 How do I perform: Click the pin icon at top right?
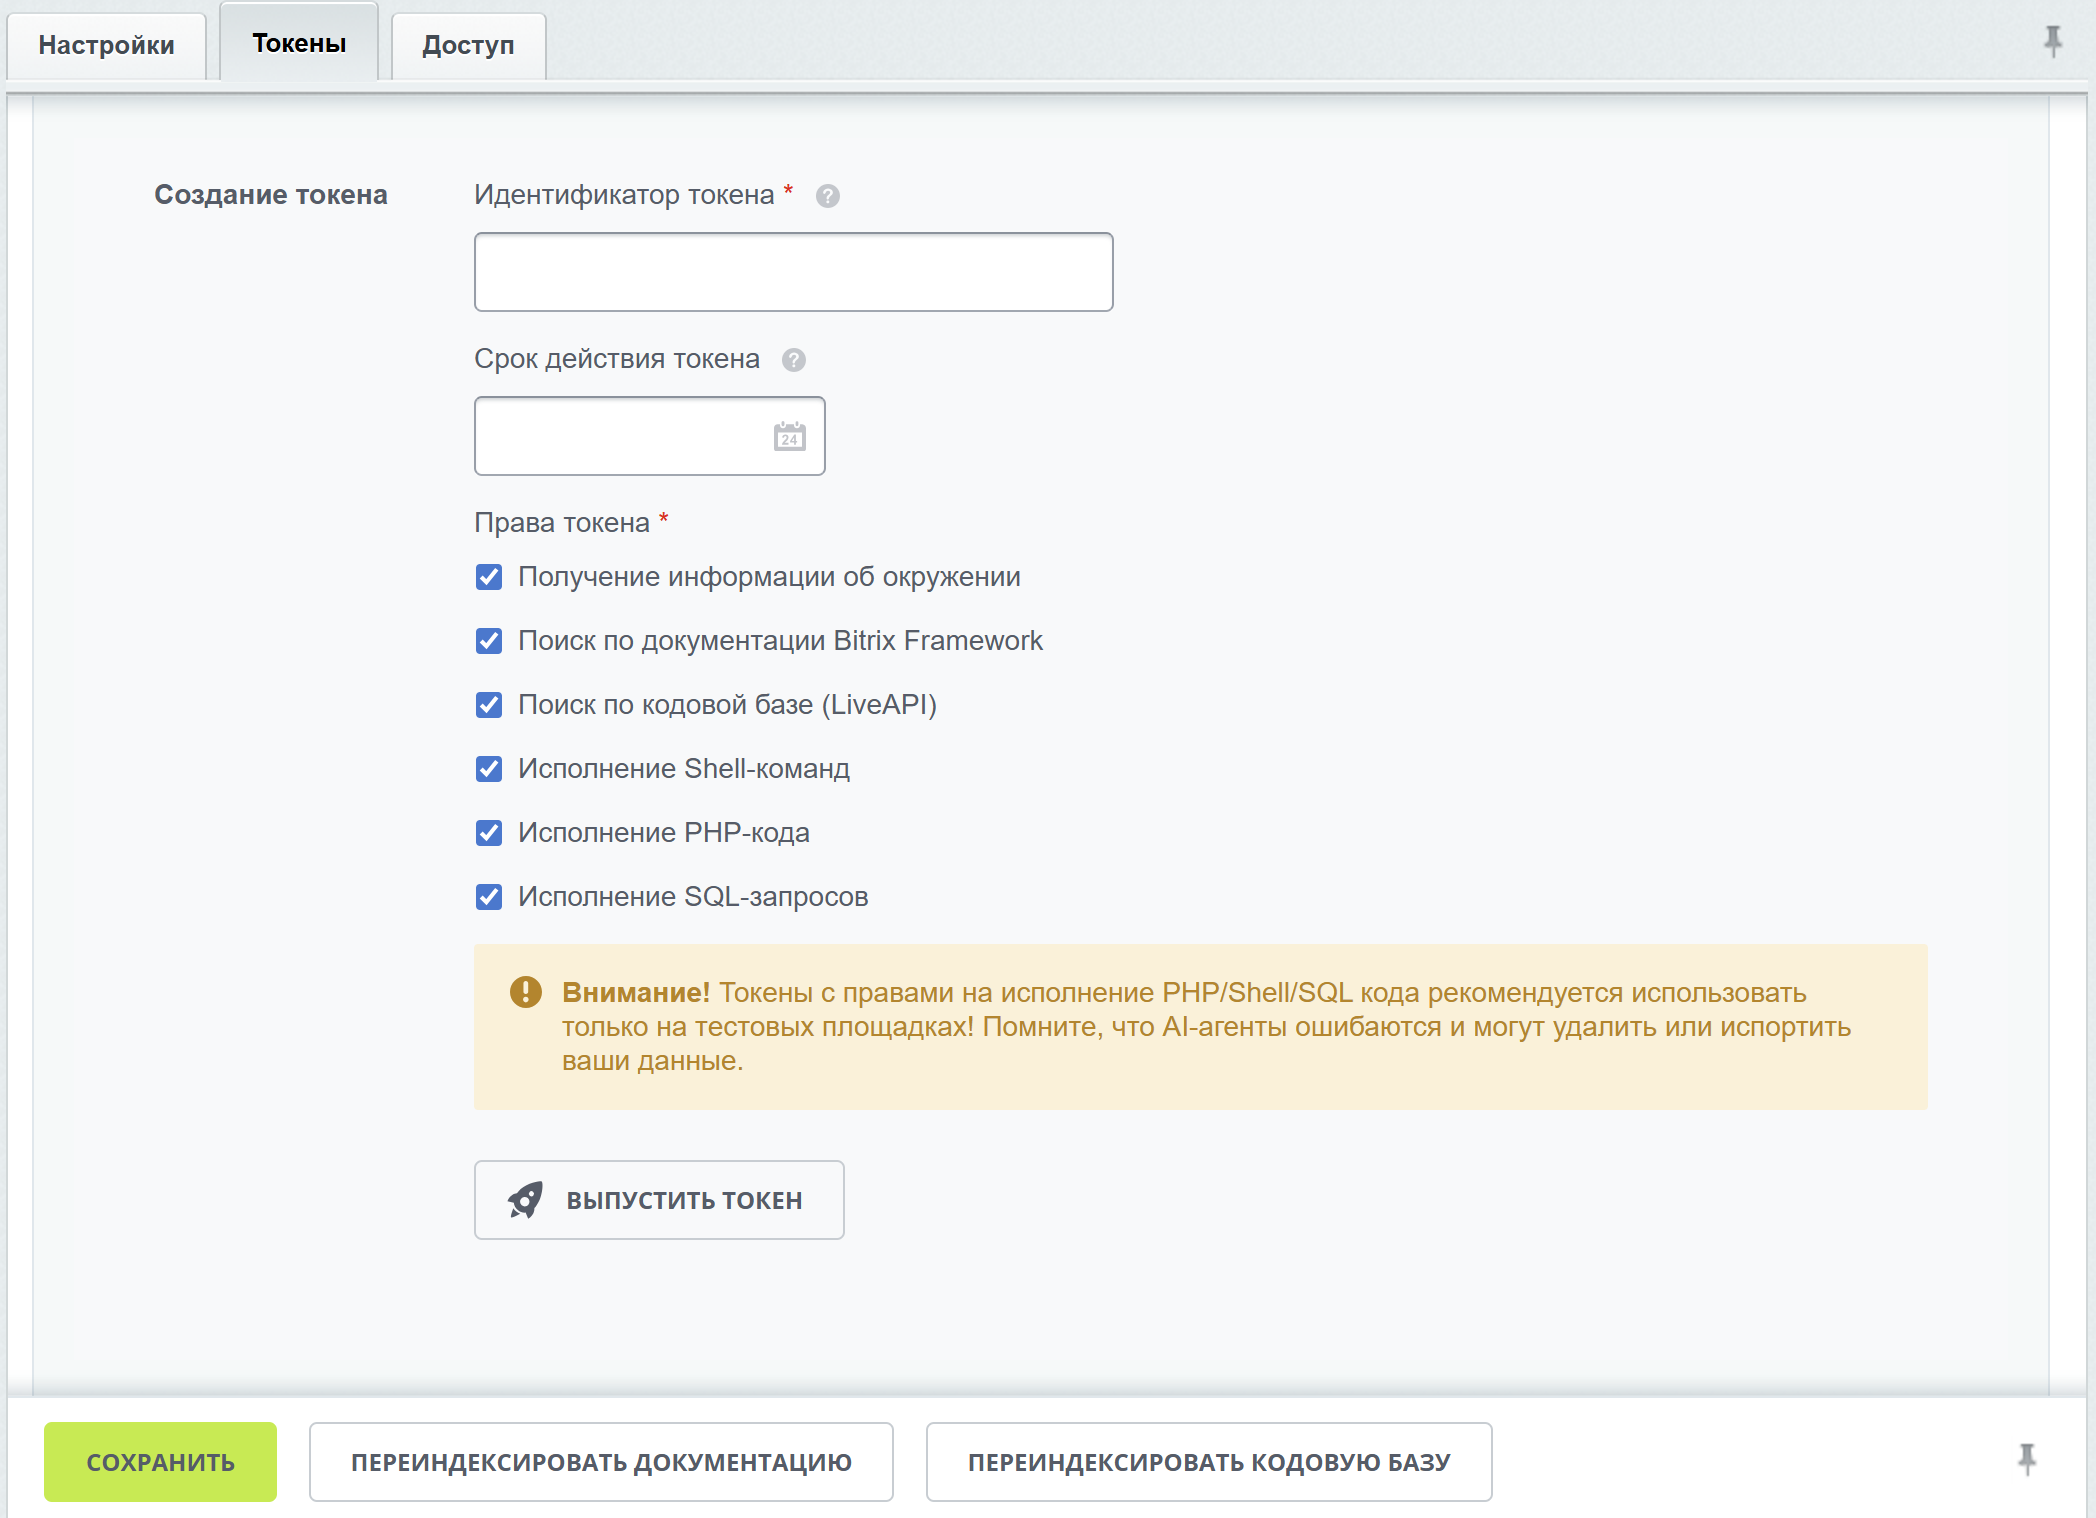[x=2052, y=41]
